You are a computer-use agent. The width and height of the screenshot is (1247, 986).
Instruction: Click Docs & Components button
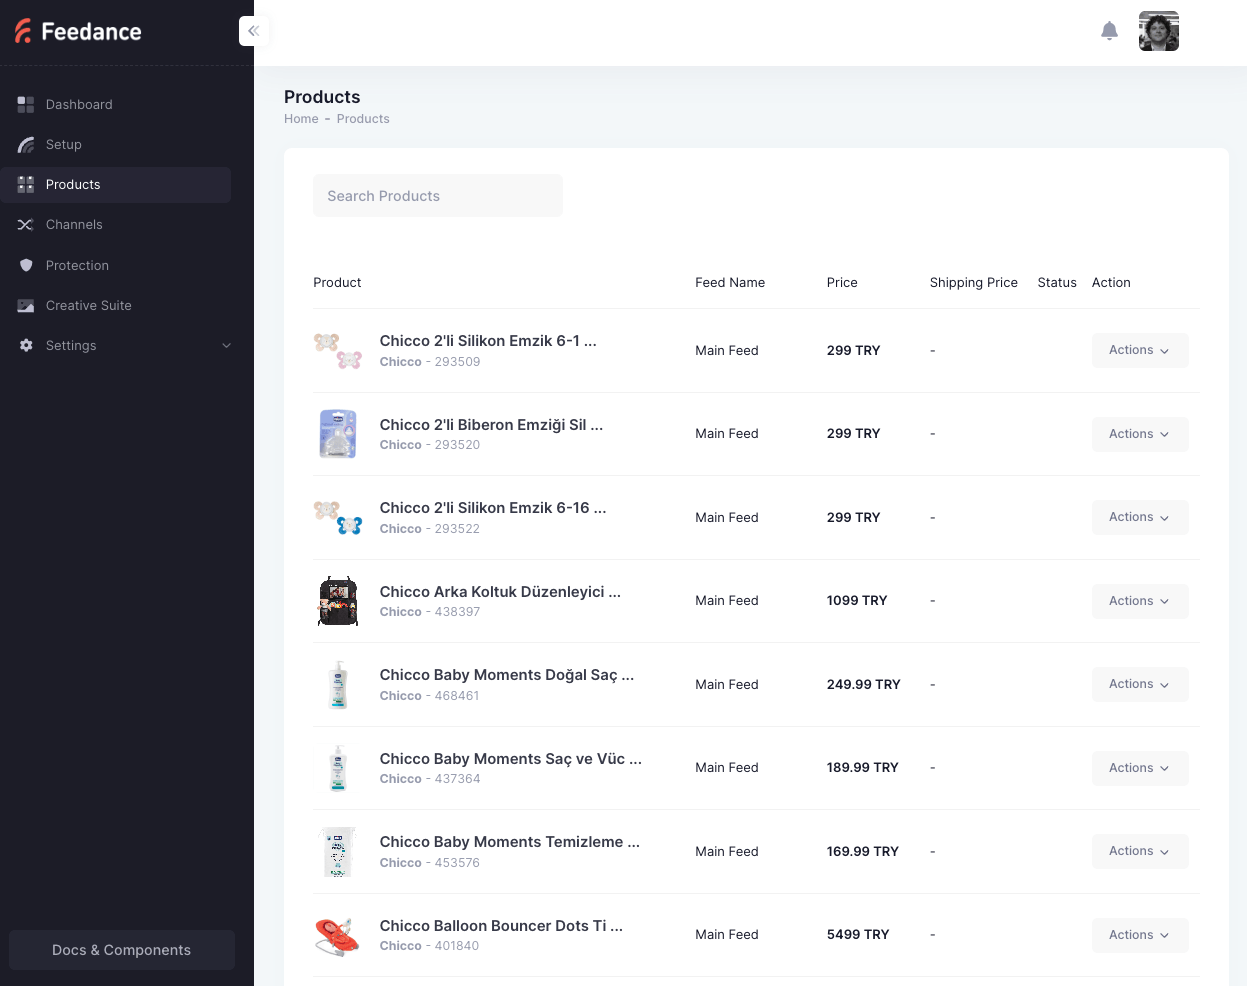(121, 950)
